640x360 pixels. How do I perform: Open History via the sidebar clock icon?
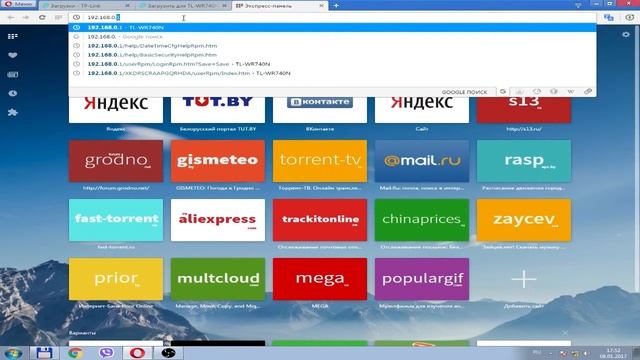(13, 93)
